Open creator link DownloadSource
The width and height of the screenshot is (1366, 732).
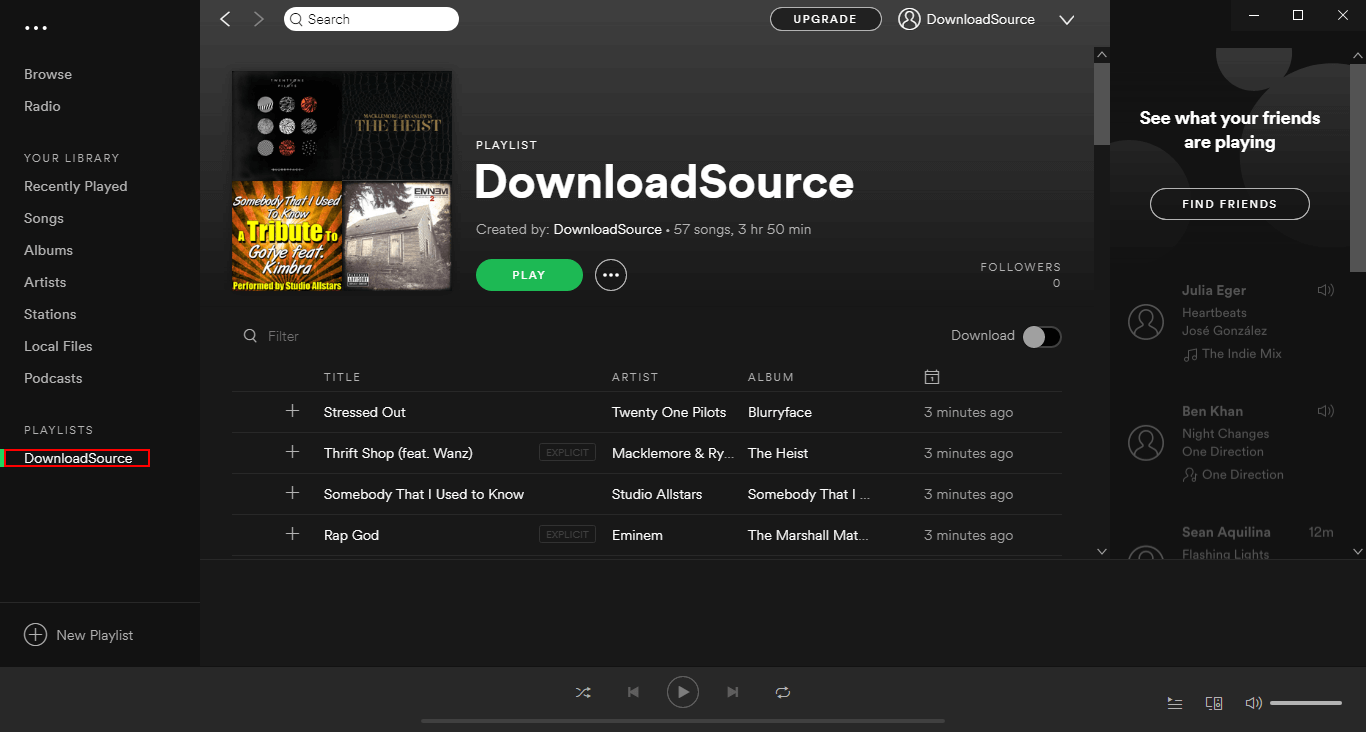pyautogui.click(x=608, y=229)
